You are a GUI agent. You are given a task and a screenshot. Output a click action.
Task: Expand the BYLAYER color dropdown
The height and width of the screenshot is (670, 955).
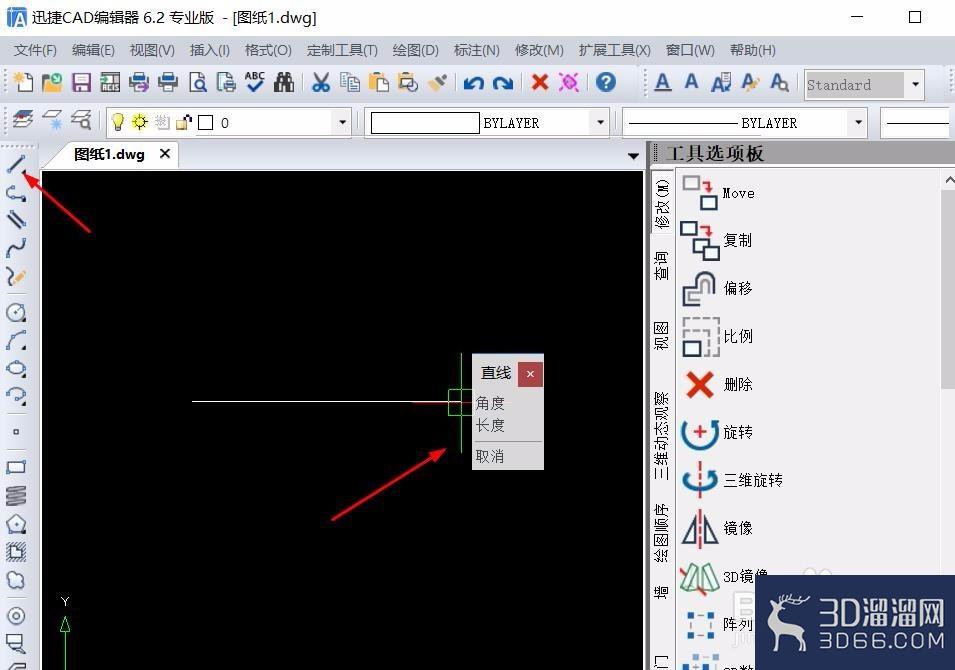click(x=601, y=122)
